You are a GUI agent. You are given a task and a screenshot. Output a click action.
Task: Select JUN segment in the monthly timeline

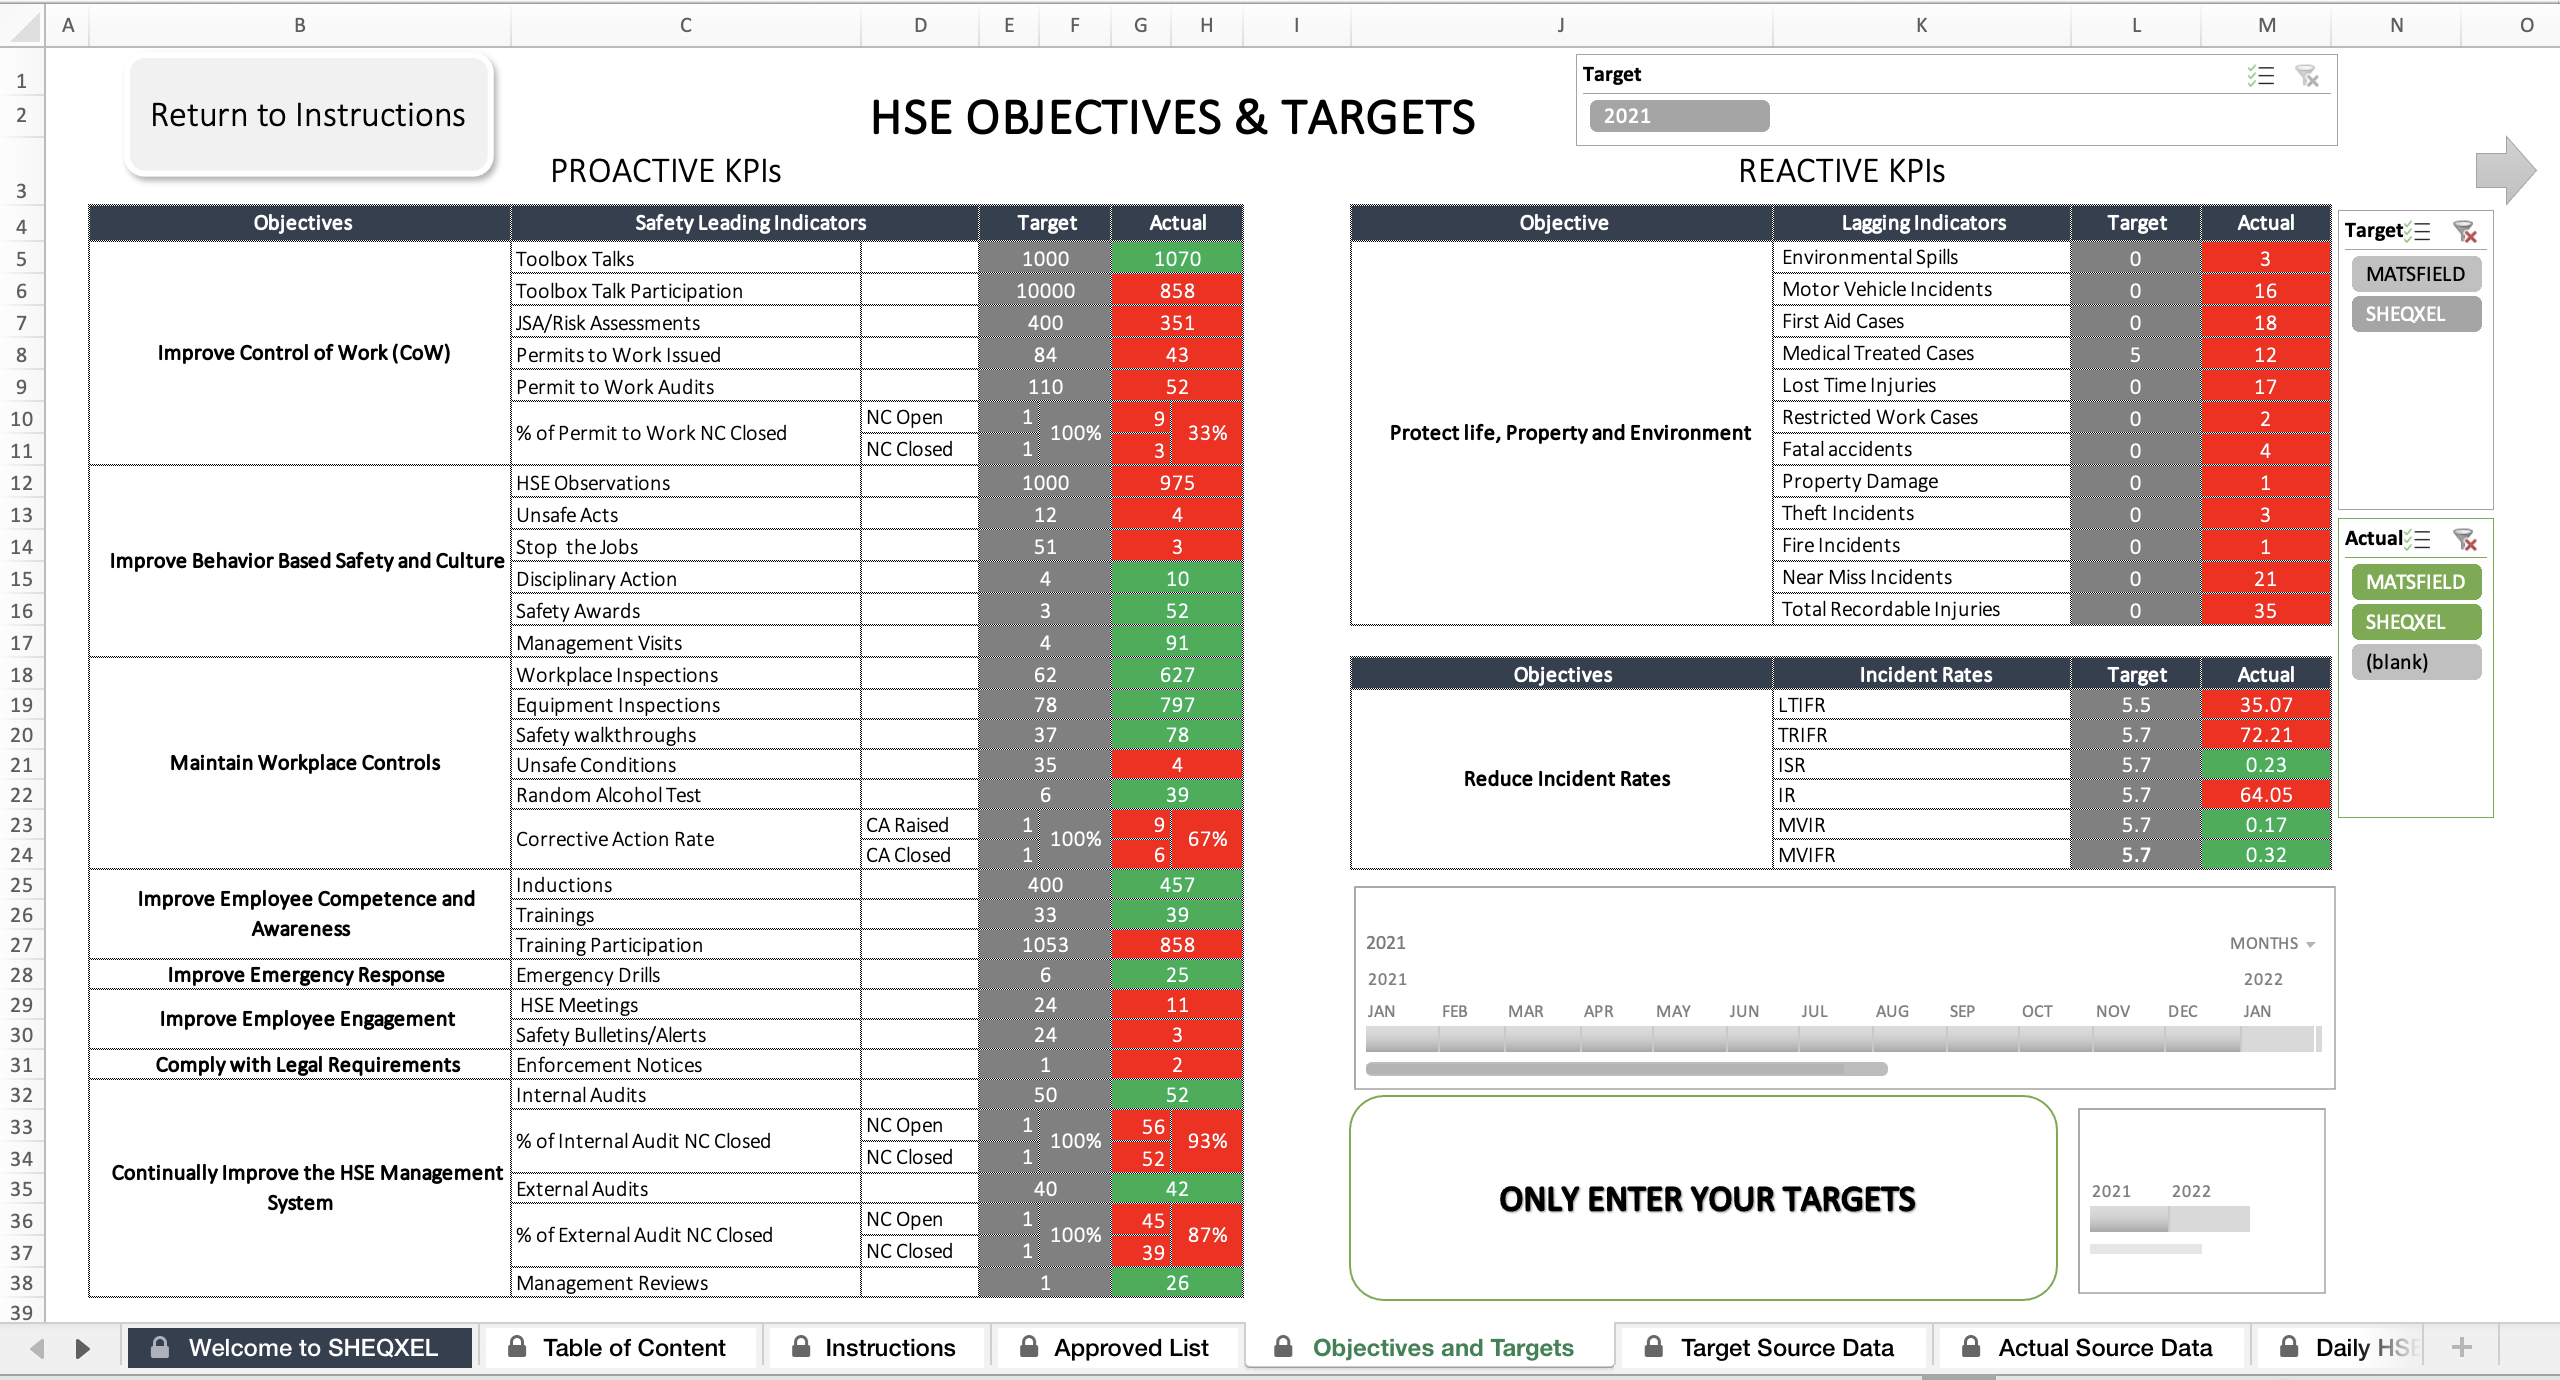coord(1762,1040)
